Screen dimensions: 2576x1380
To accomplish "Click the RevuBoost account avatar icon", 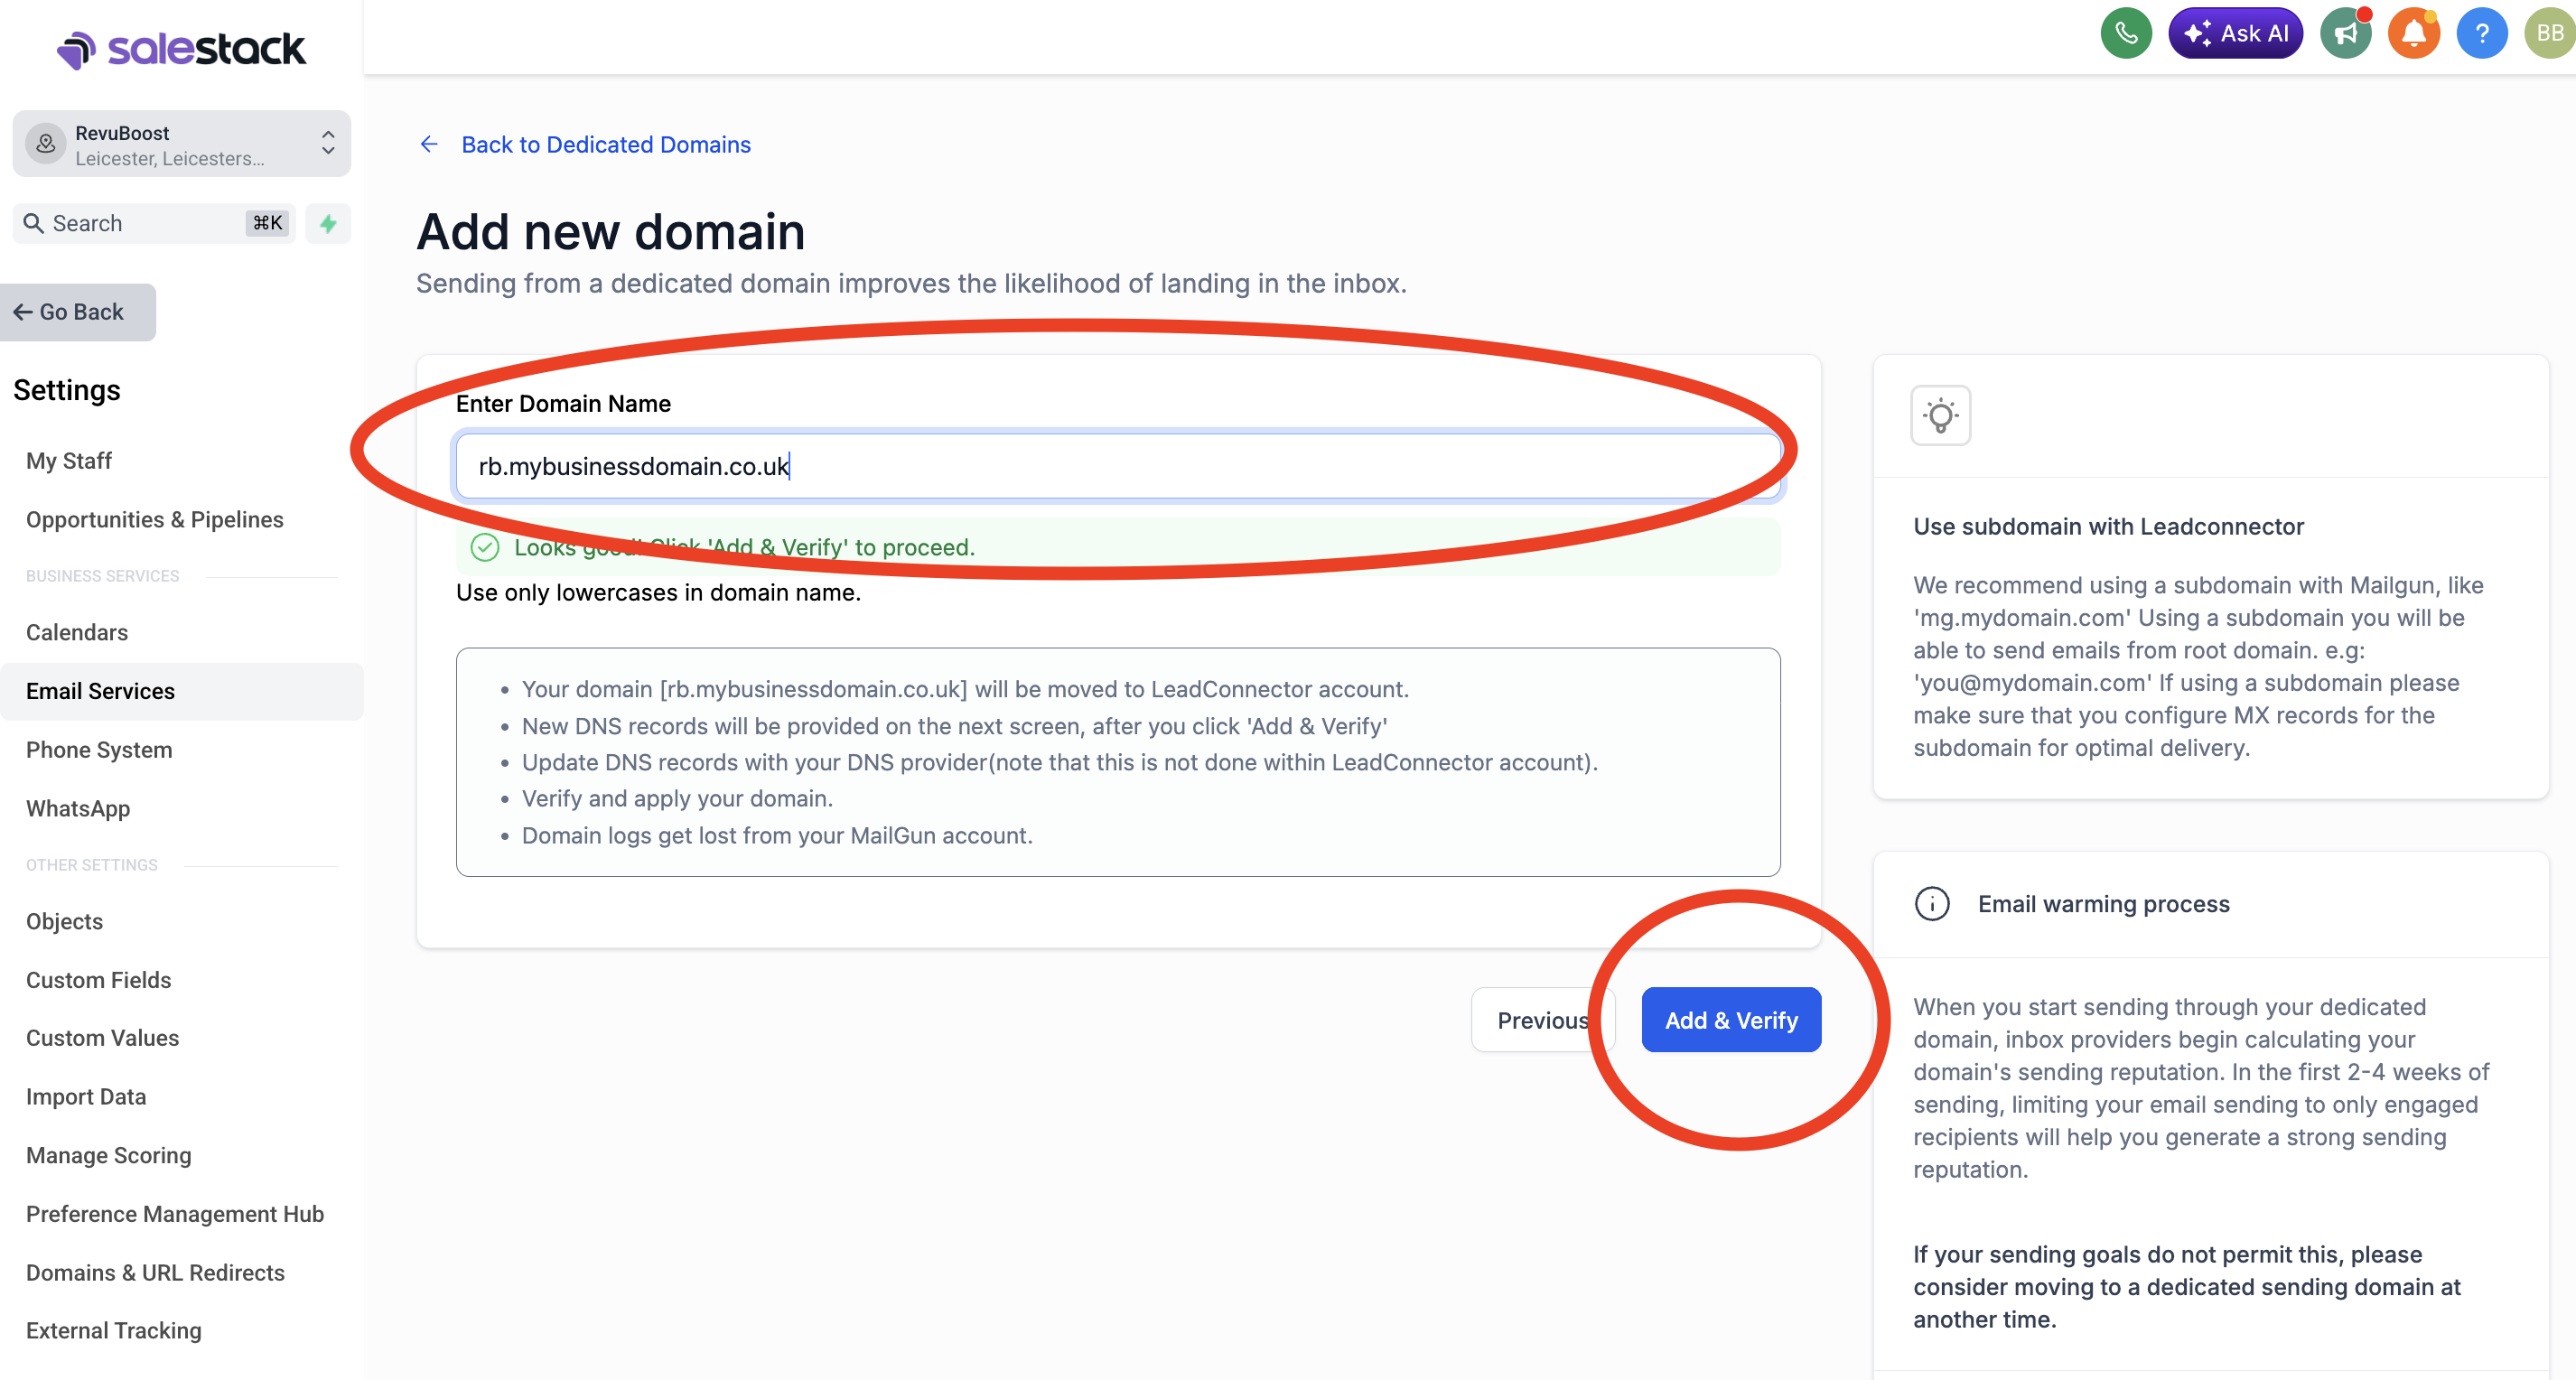I will (x=45, y=144).
